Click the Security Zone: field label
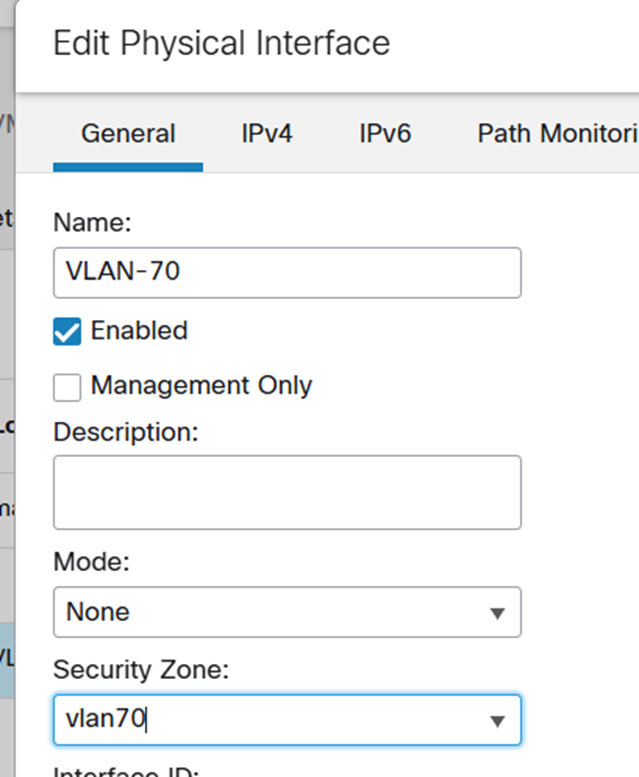The image size is (639, 777). point(141,670)
